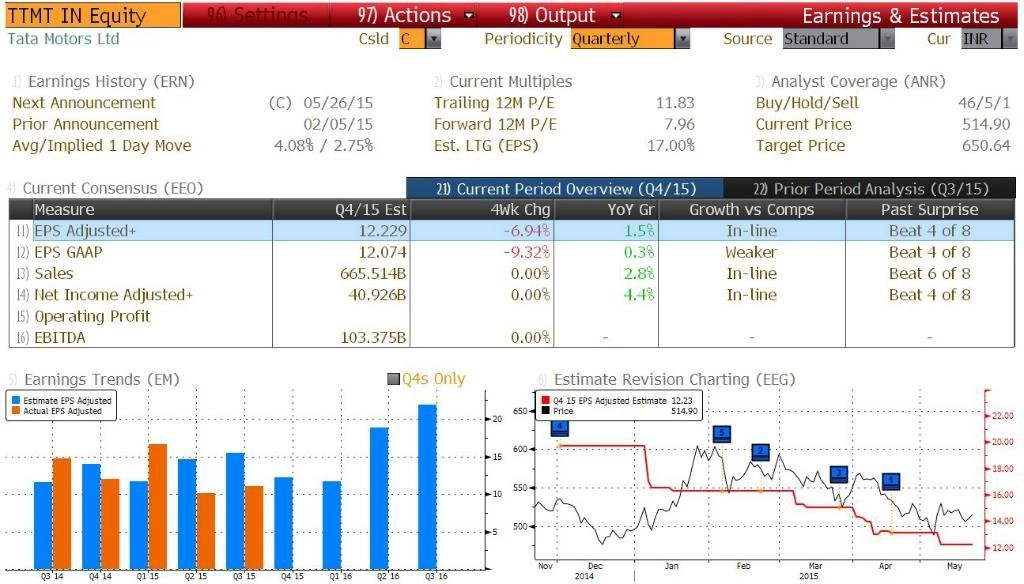Switch to Current Period Overview (Q4/15) tab

565,189
